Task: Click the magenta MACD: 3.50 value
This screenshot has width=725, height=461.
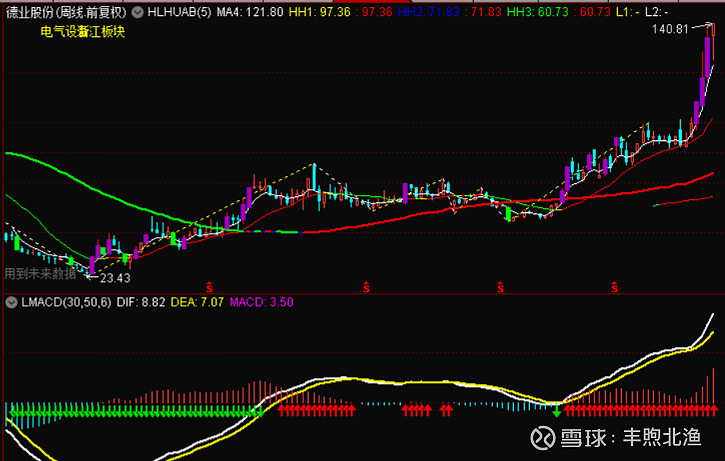Action: coord(261,302)
